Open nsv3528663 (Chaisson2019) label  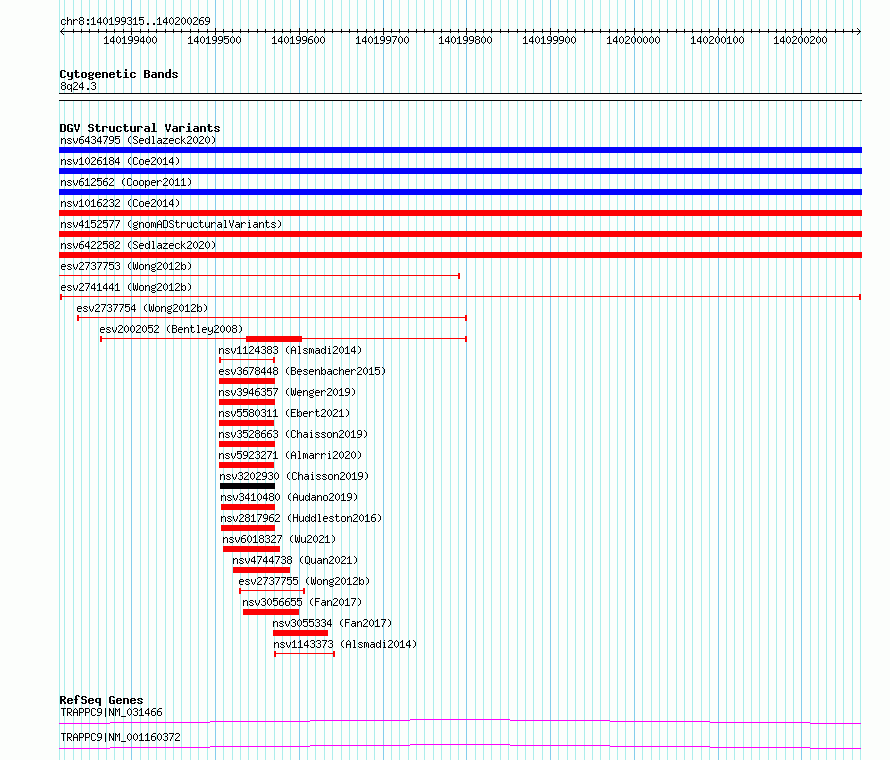(293, 434)
